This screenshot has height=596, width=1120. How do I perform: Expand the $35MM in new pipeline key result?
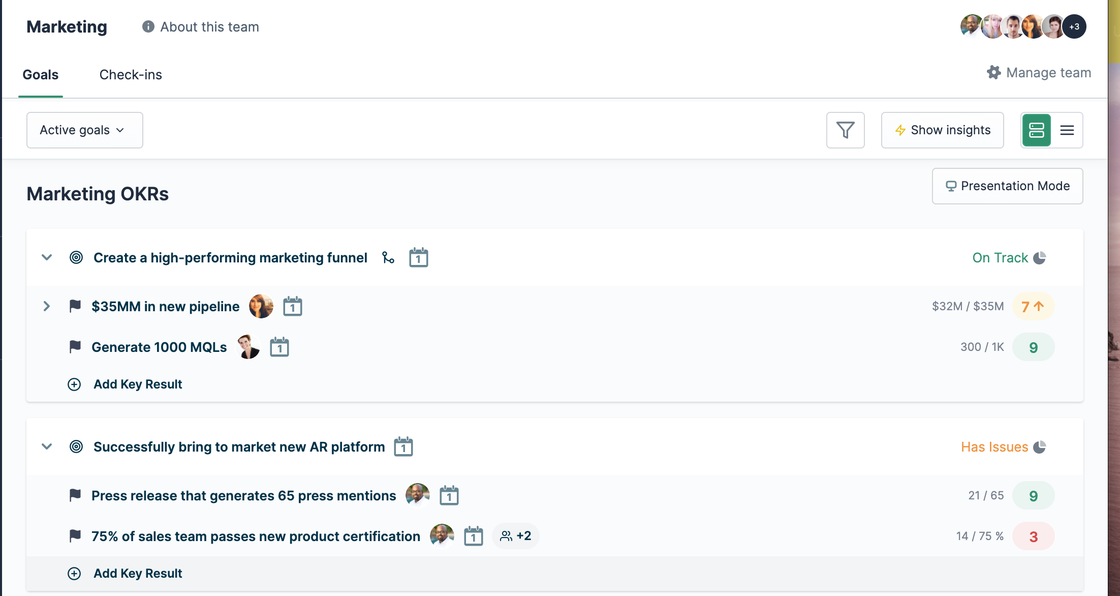(x=46, y=306)
